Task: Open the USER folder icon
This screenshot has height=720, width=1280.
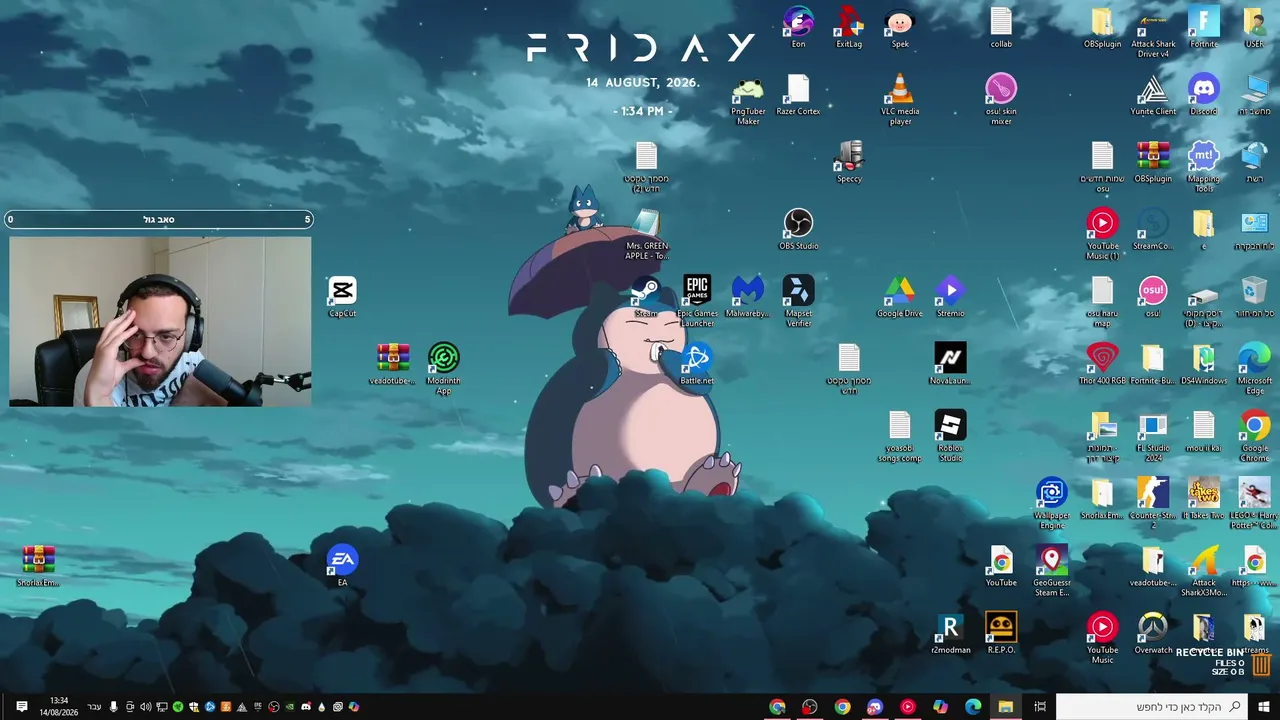Action: tap(1254, 28)
